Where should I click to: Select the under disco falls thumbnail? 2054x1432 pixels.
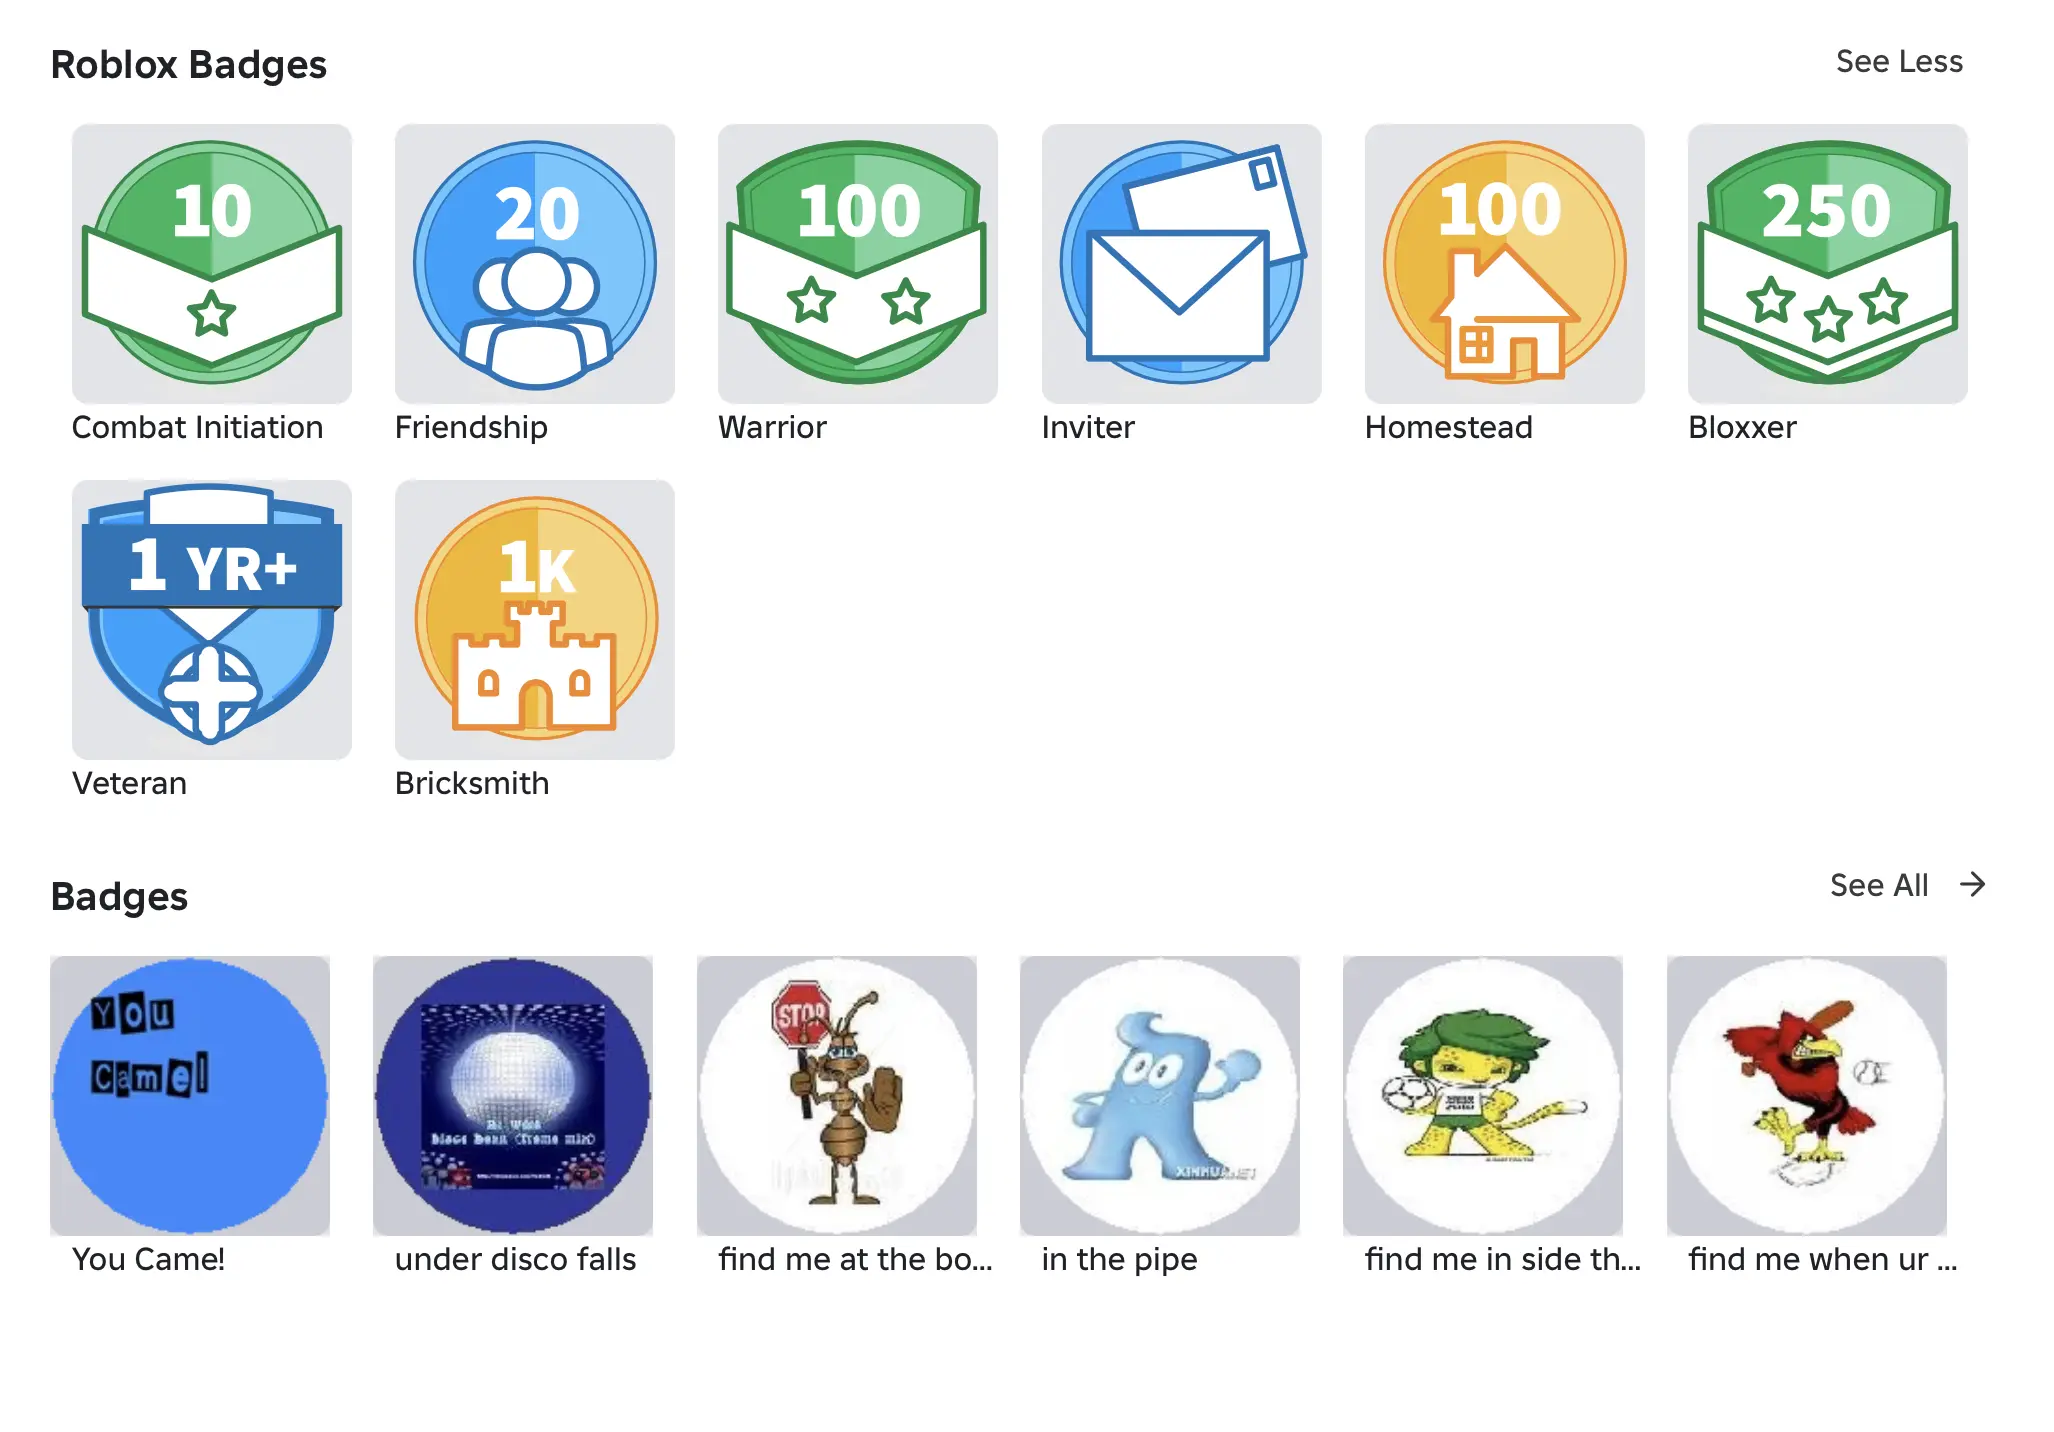click(512, 1095)
